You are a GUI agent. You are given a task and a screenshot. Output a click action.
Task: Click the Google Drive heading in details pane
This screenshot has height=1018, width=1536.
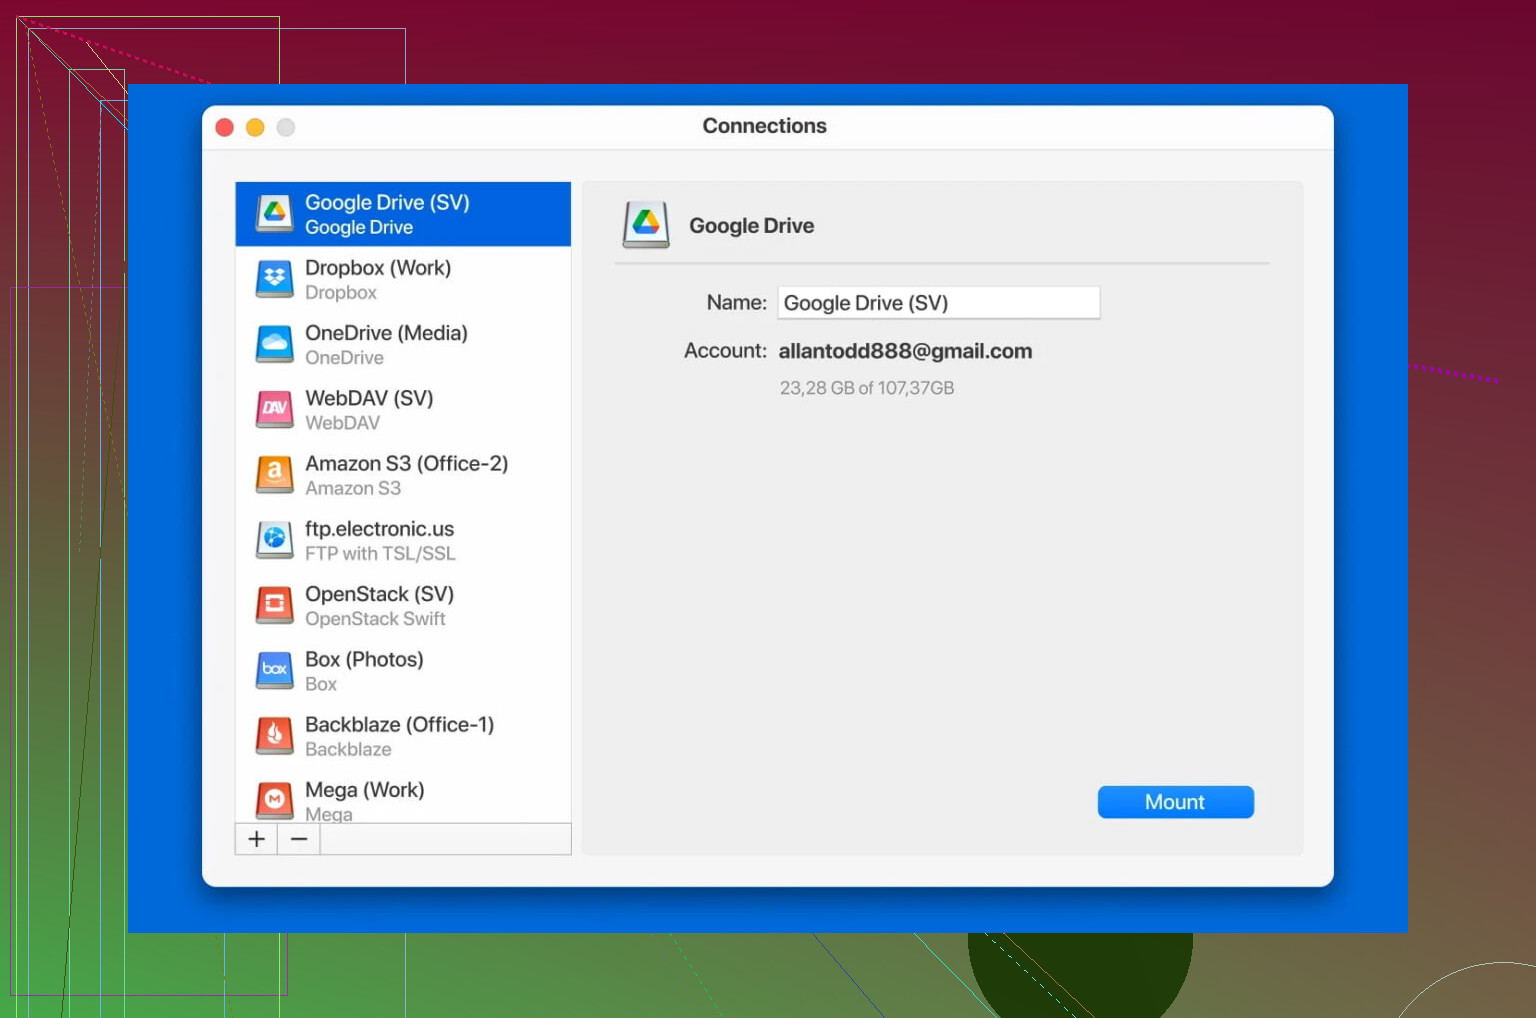click(x=751, y=226)
